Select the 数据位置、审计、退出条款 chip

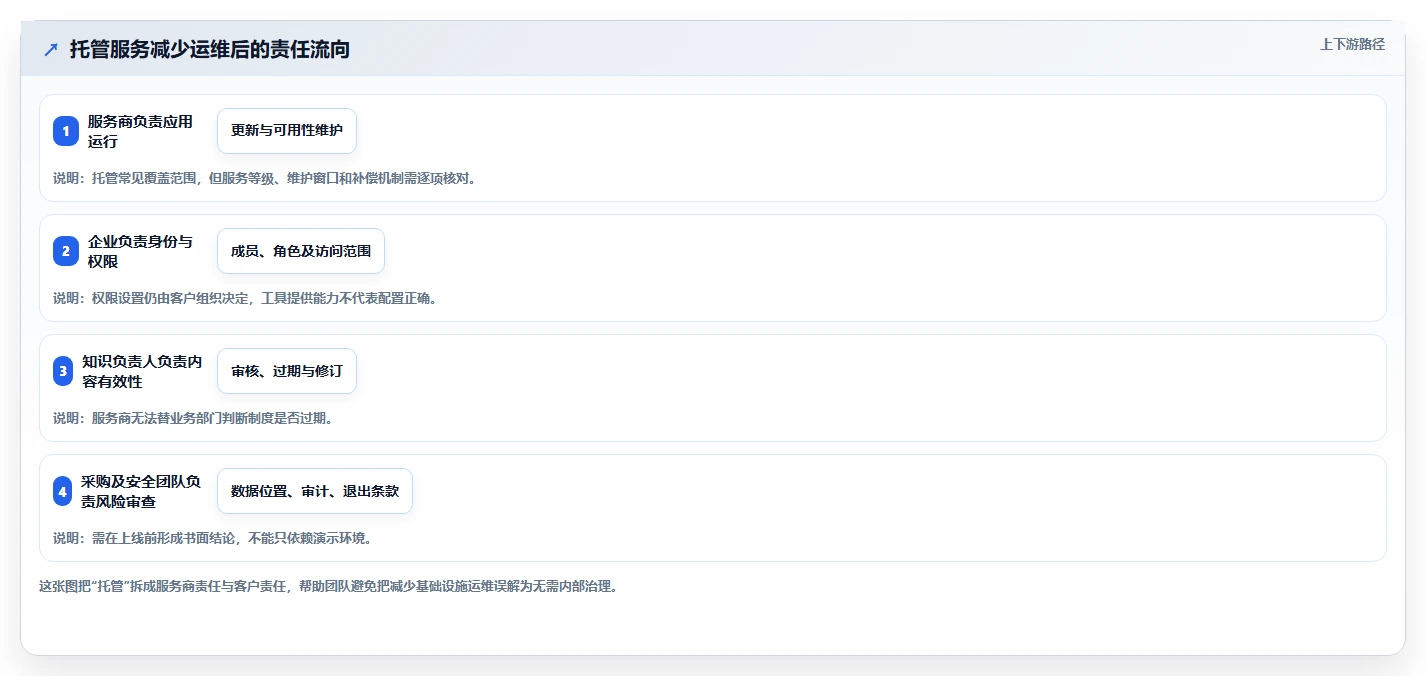tap(315, 491)
